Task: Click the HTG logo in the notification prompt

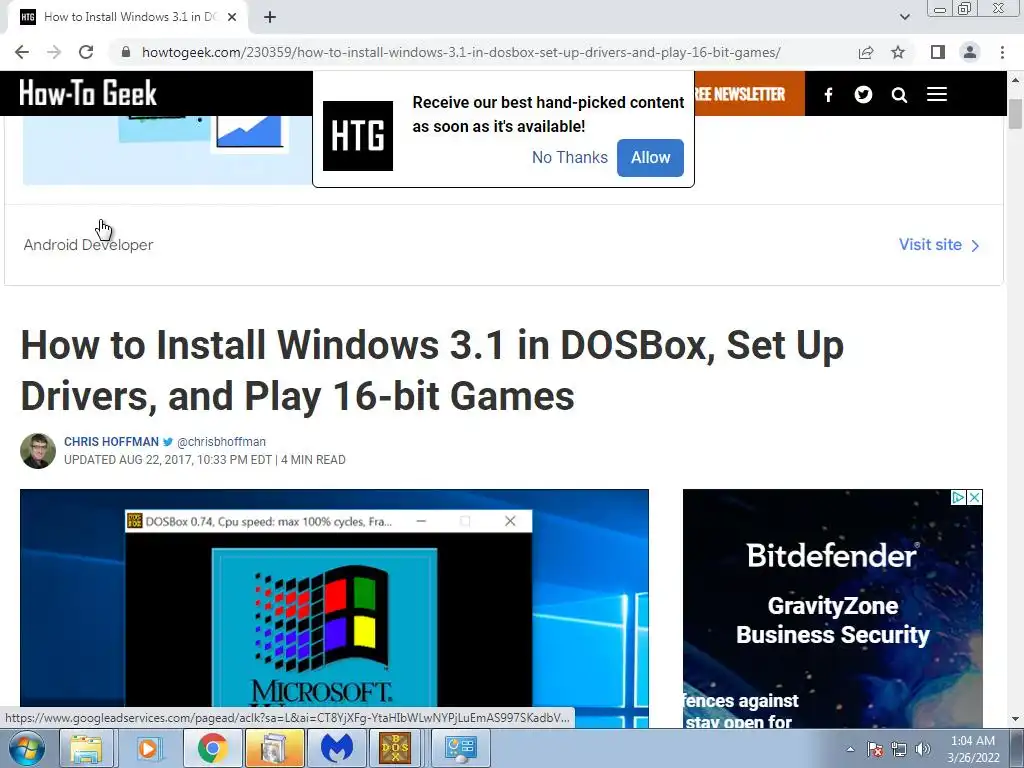Action: pyautogui.click(x=358, y=136)
